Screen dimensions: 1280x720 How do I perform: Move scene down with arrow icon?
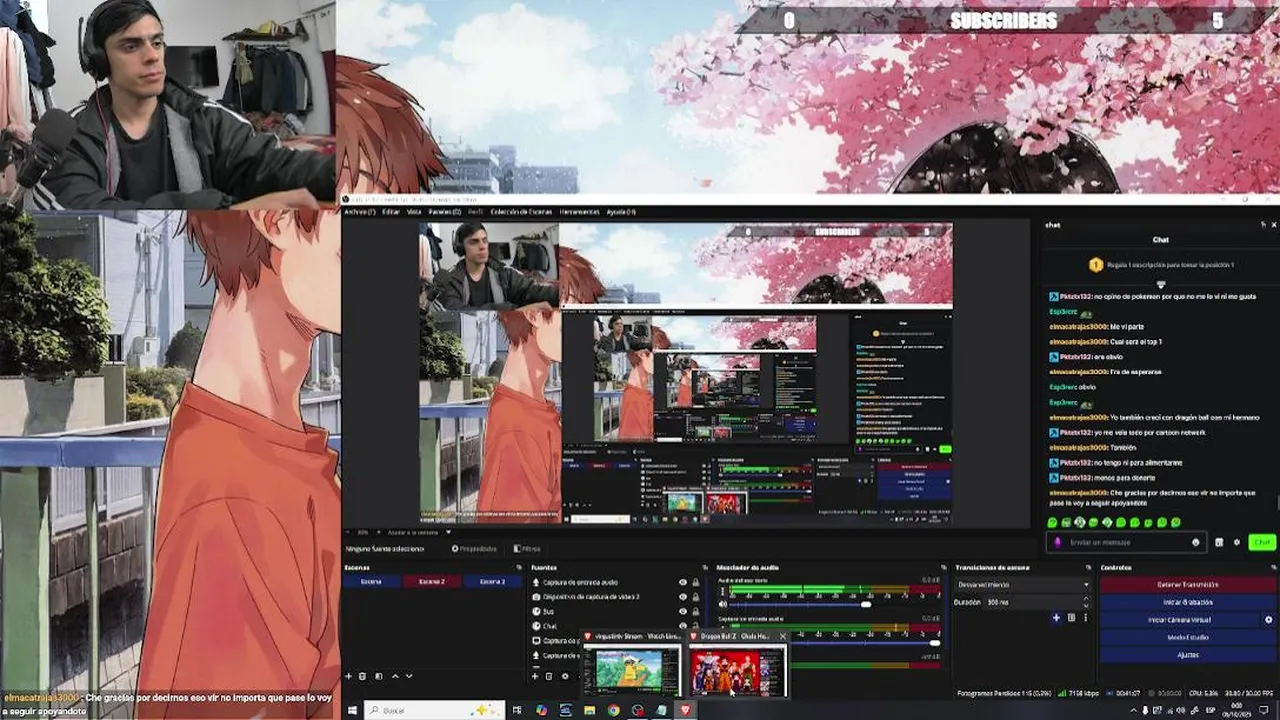[x=409, y=676]
